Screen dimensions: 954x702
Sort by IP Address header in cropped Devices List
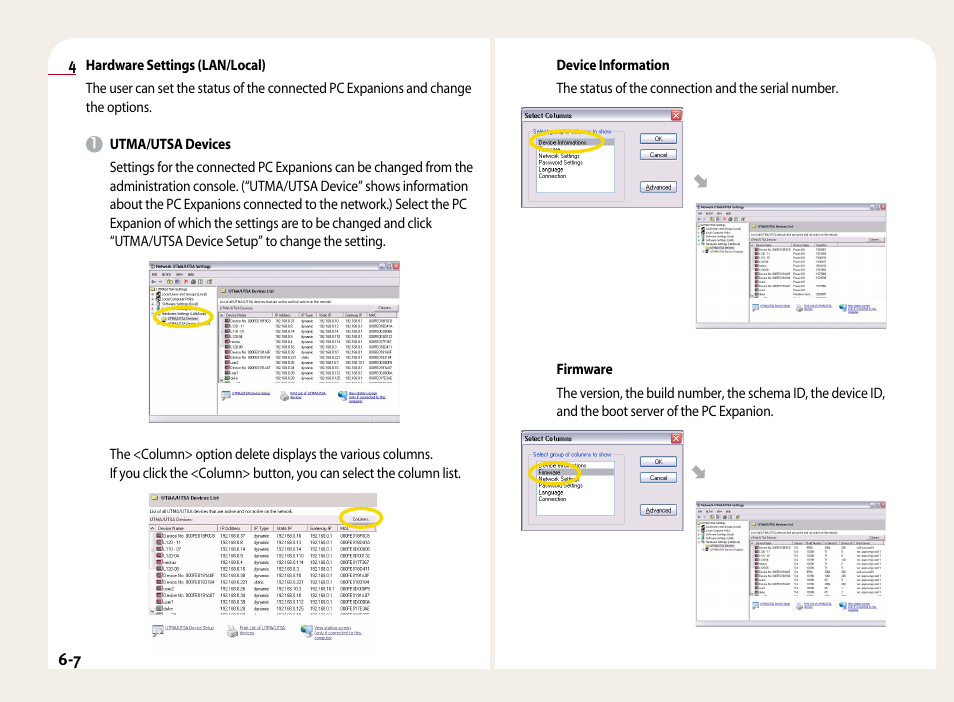tap(235, 528)
